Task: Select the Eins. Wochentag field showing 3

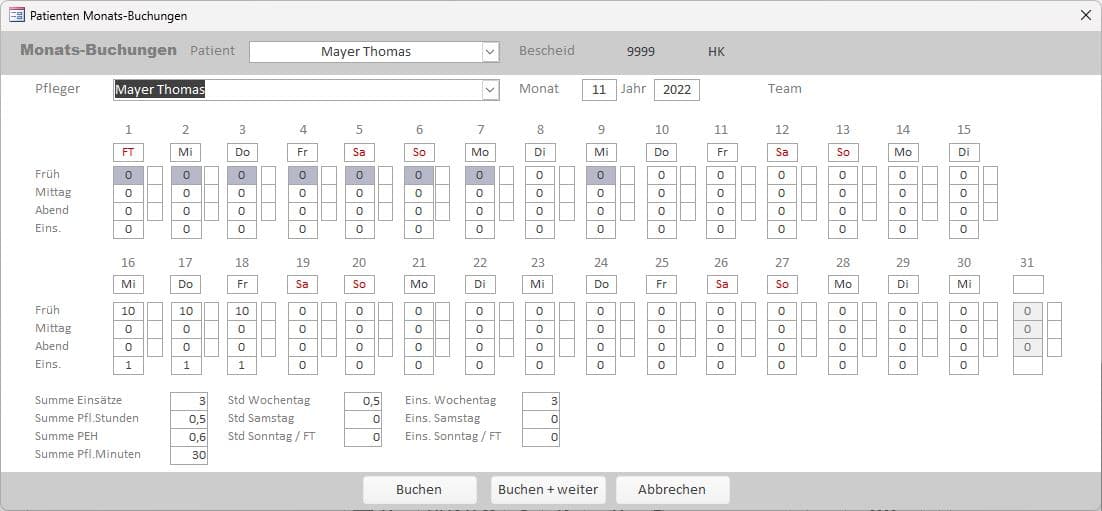Action: (541, 401)
